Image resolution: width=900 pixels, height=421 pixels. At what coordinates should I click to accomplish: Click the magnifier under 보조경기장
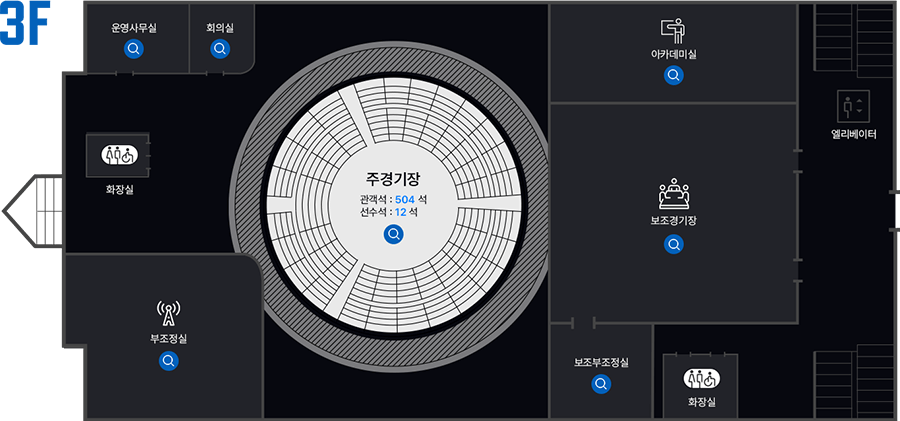click(674, 244)
